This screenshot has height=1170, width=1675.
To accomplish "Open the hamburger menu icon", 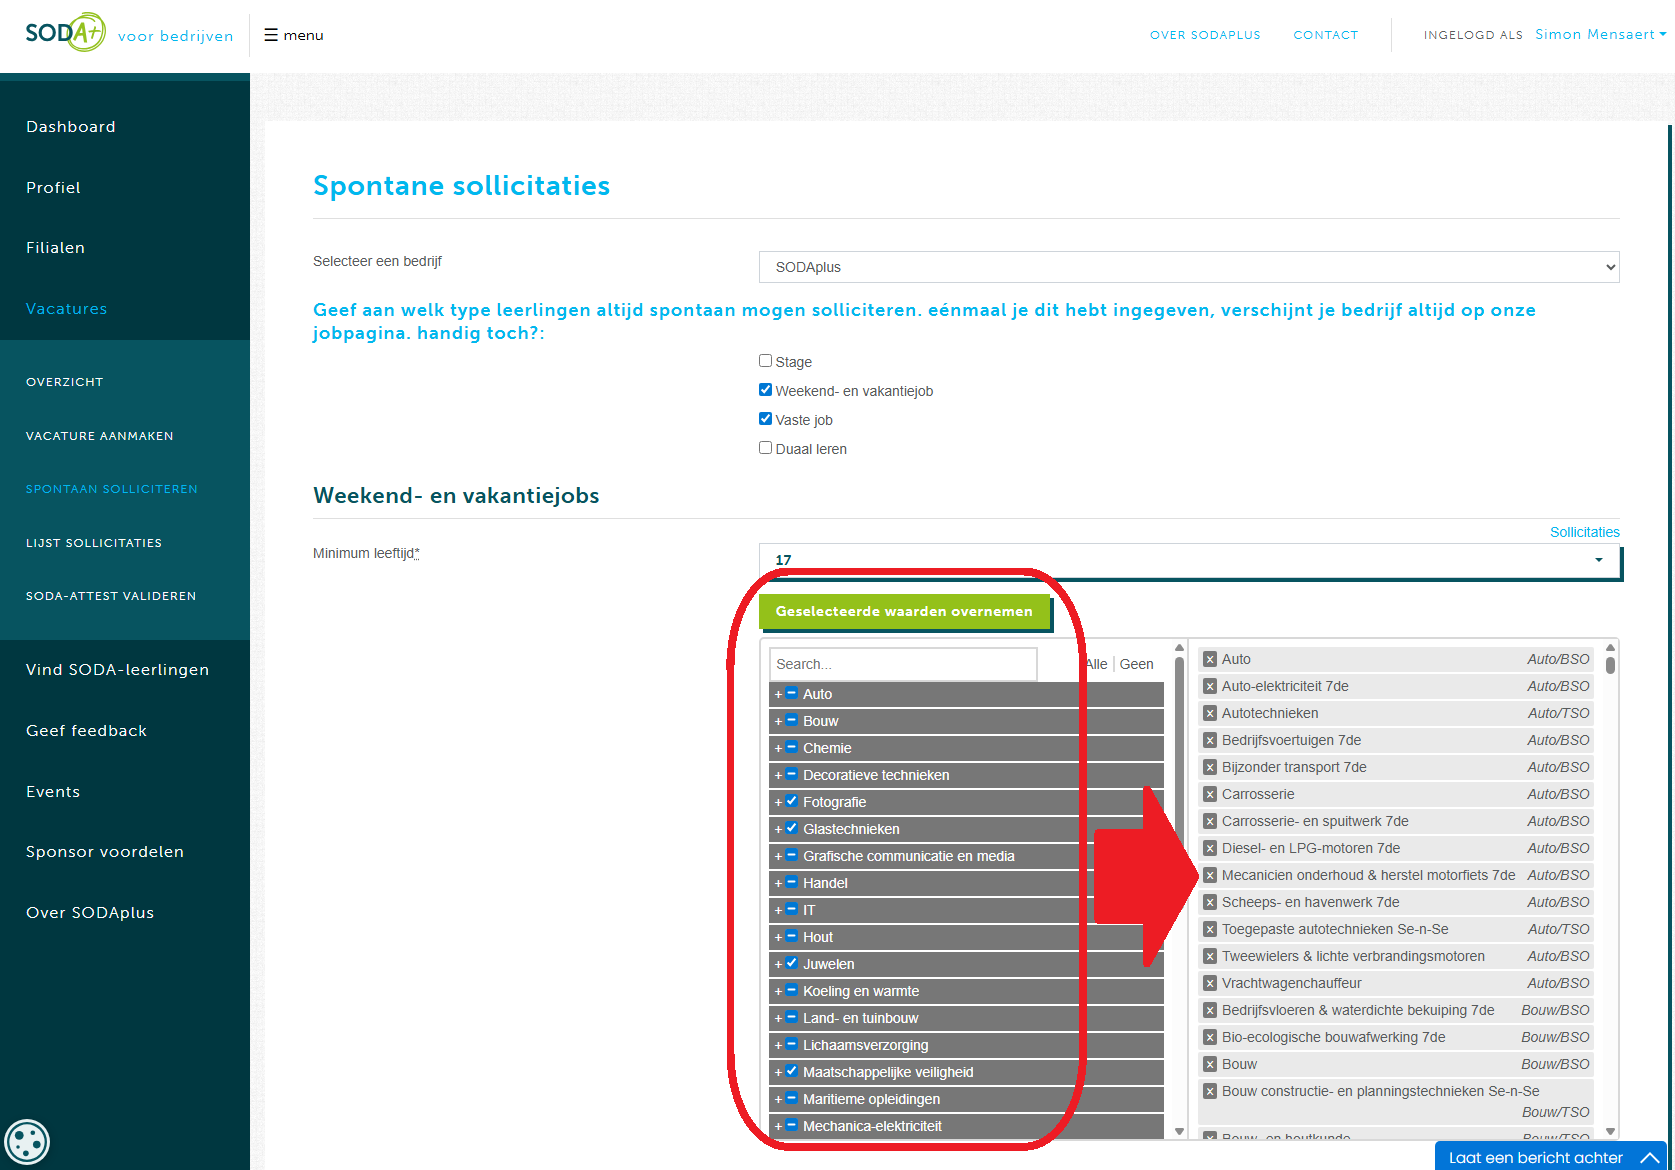I will point(270,35).
